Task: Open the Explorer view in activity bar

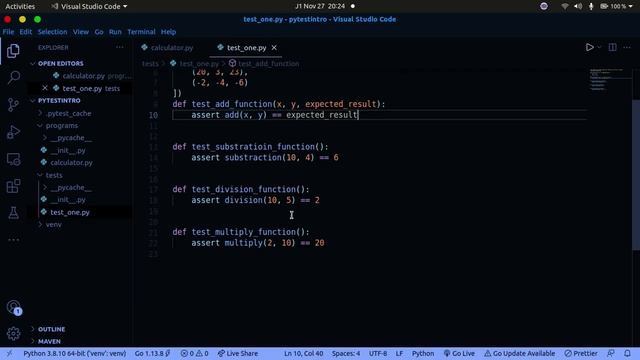Action: point(13,51)
